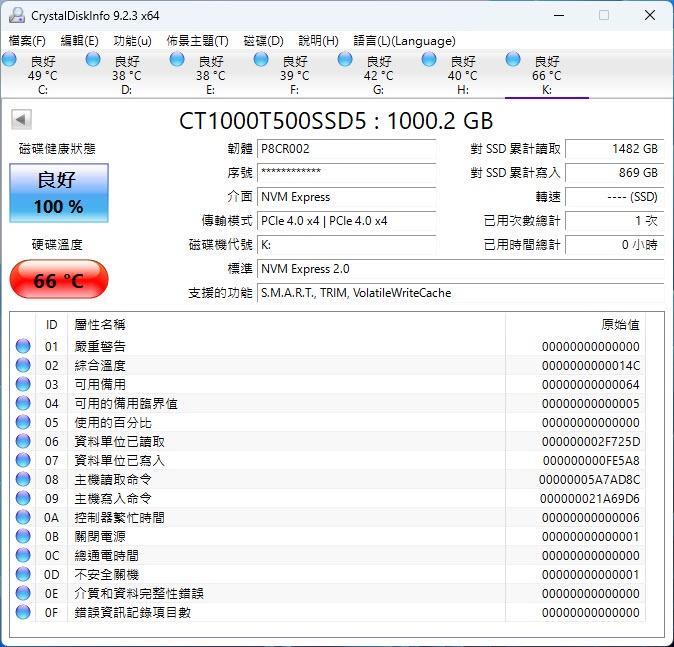Click the NVM Express 2.0 standard field

pyautogui.click(x=460, y=269)
